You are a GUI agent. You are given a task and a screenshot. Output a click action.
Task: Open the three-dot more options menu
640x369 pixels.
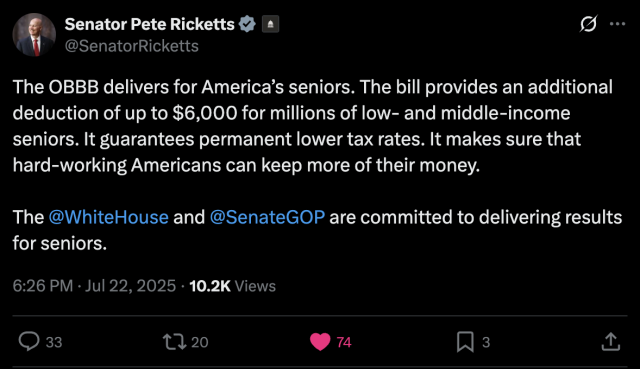(618, 24)
